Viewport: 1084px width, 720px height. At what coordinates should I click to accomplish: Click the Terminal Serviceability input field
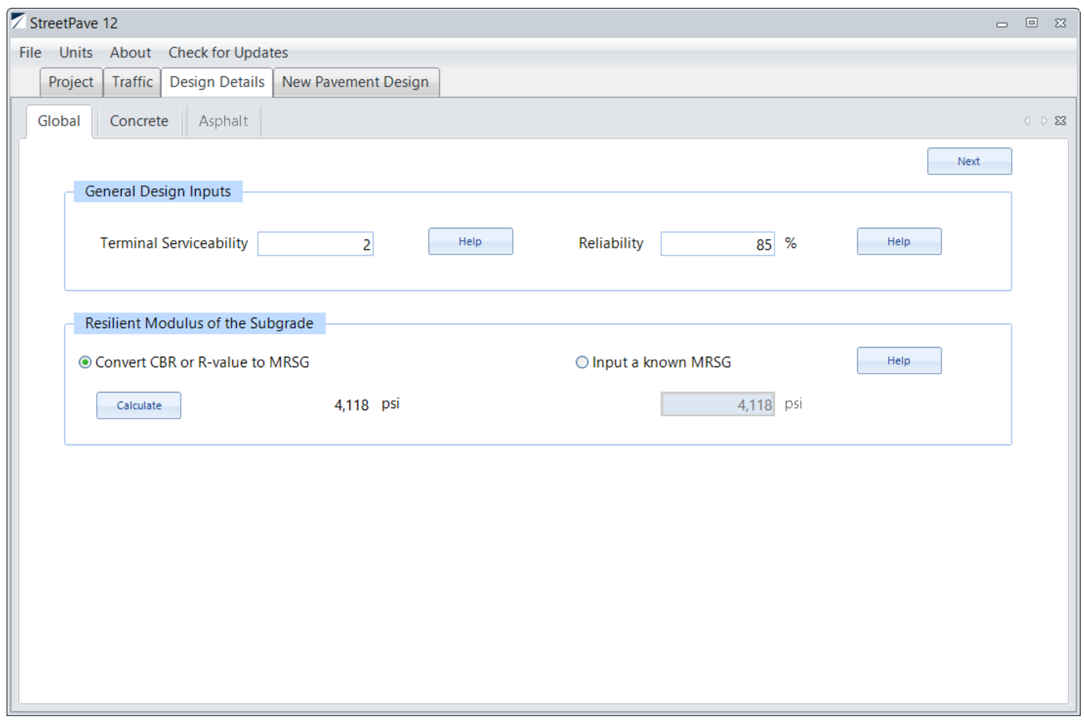315,244
